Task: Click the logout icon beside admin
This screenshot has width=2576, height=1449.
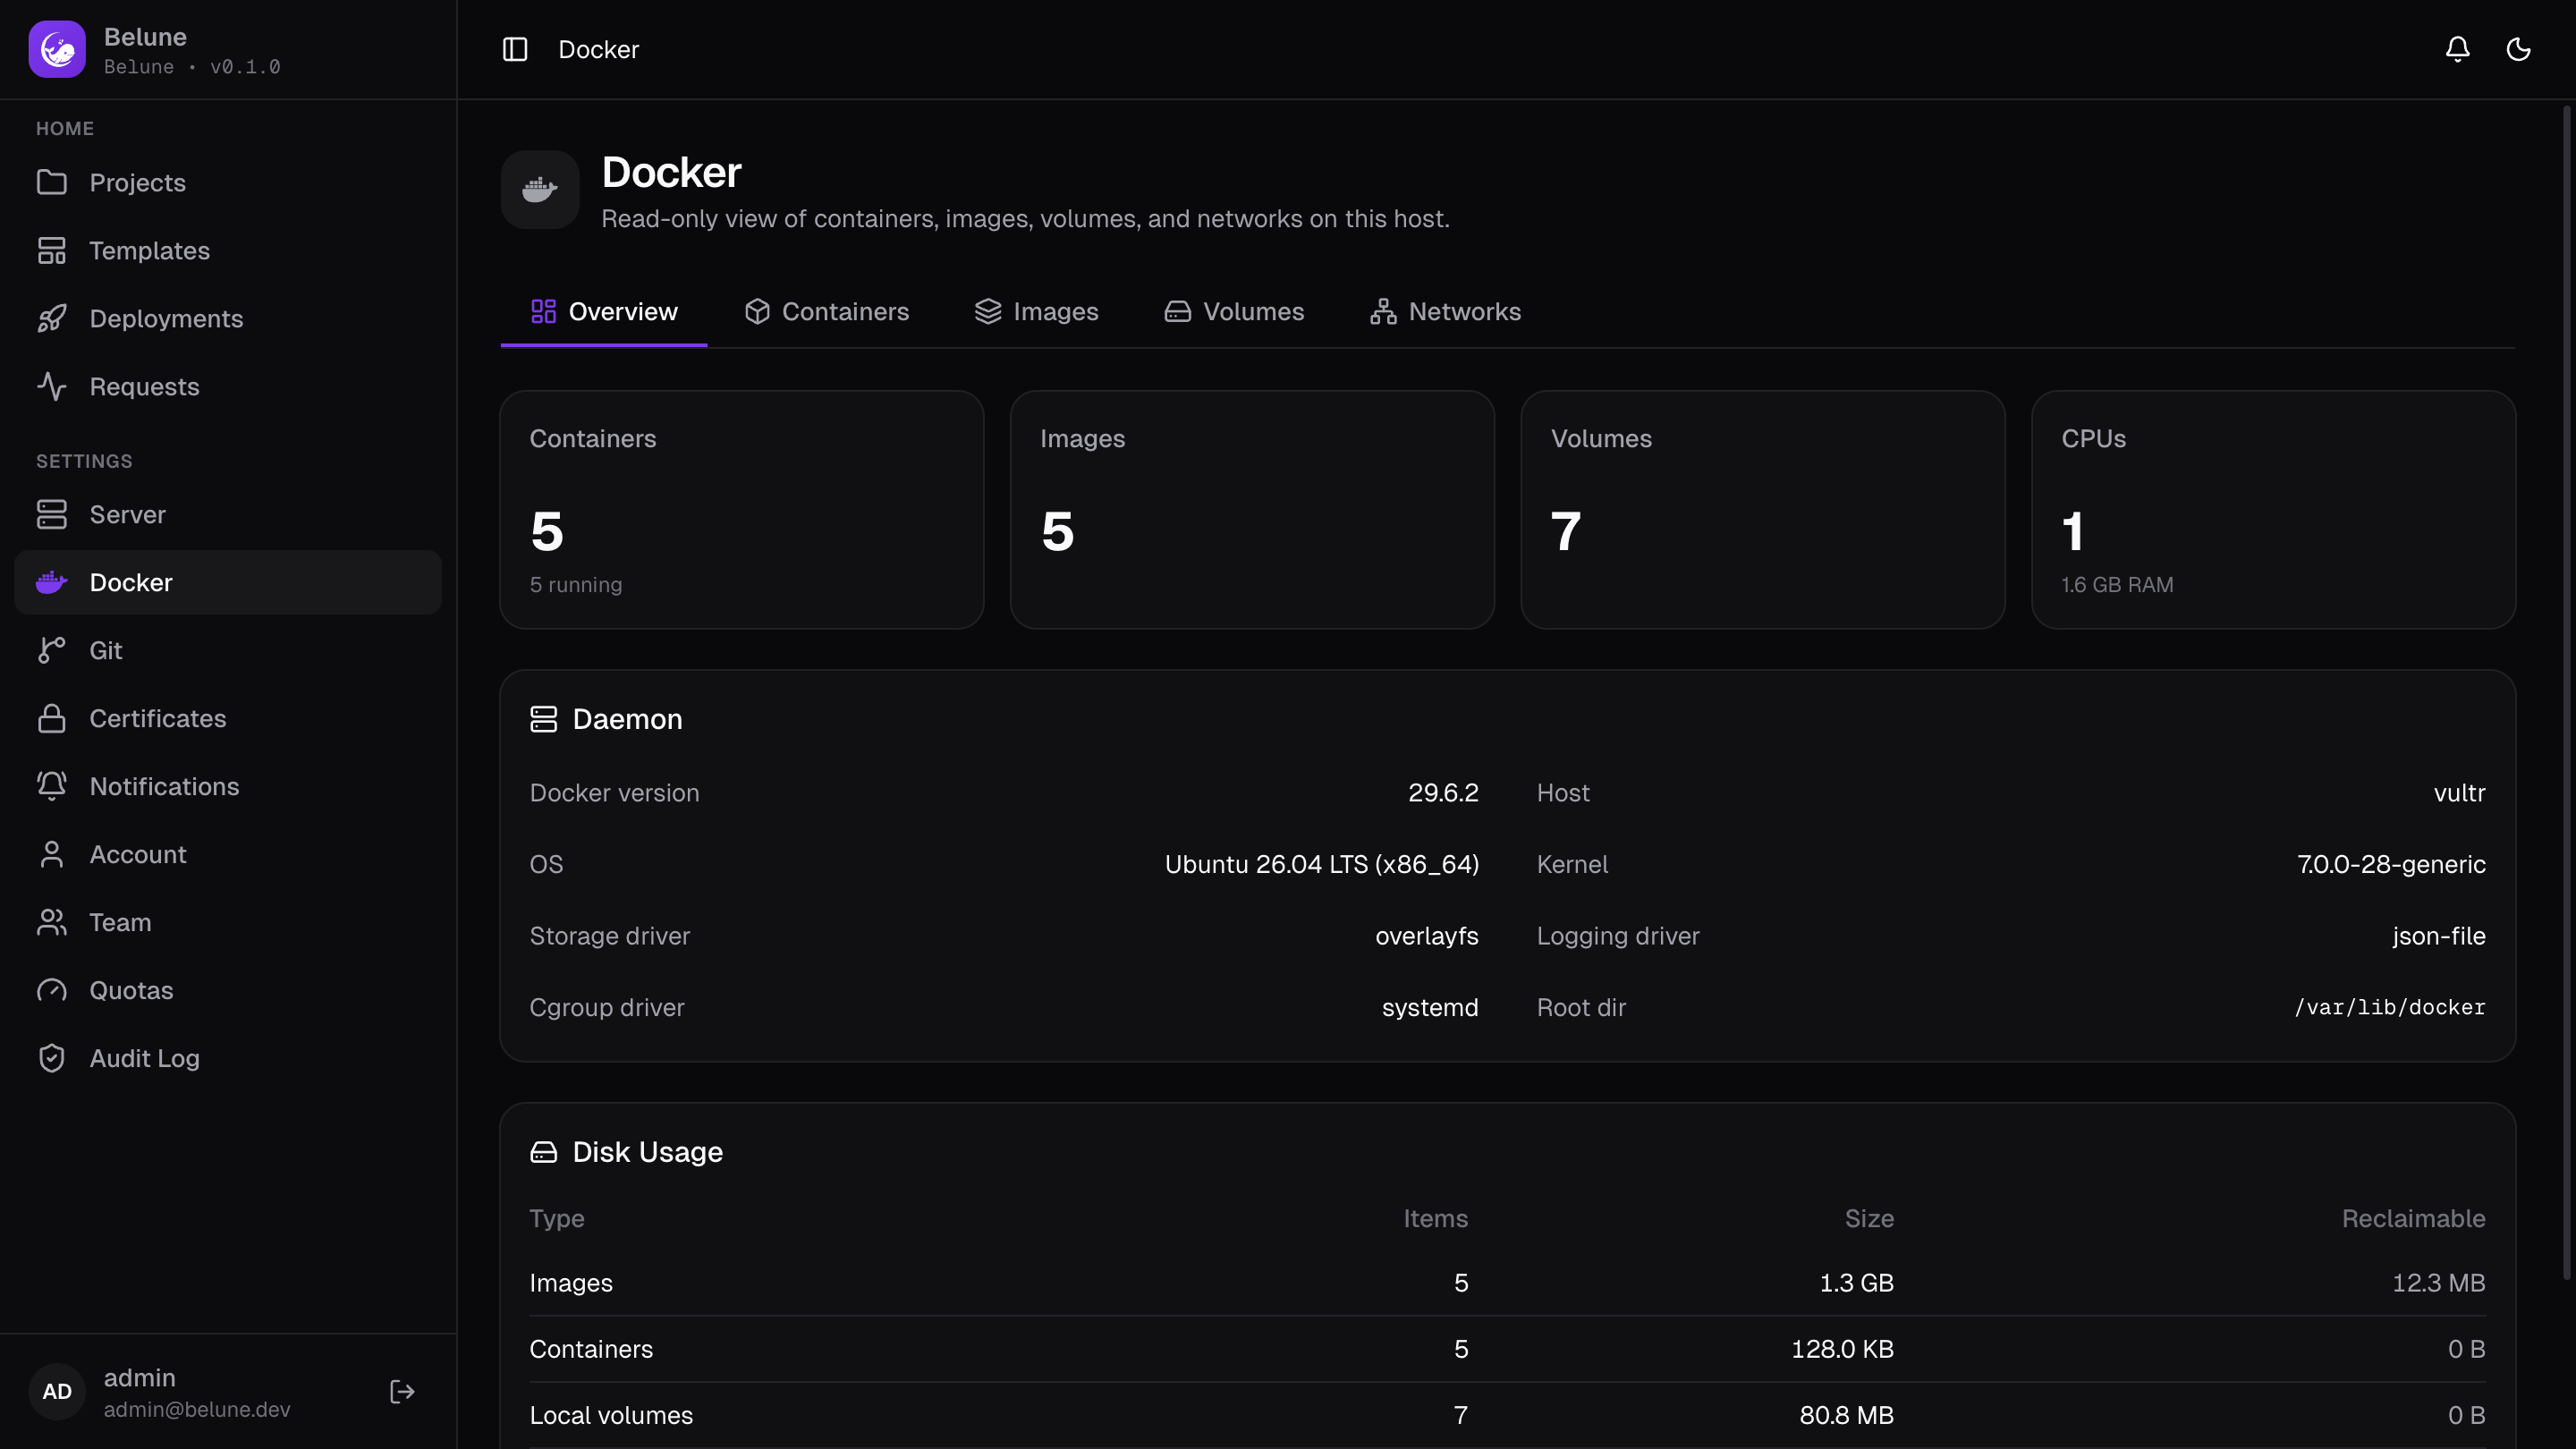Action: tap(402, 1391)
